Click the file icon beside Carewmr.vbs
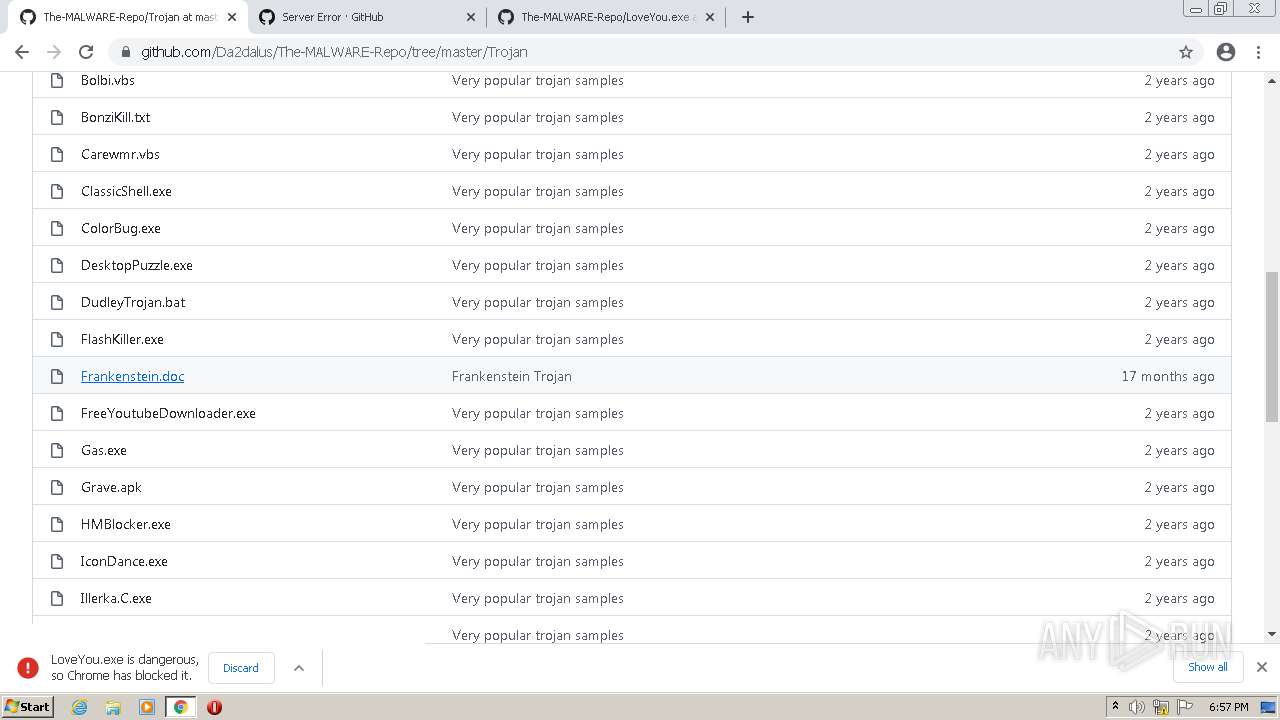Screen dimensions: 1280x720 57,154
